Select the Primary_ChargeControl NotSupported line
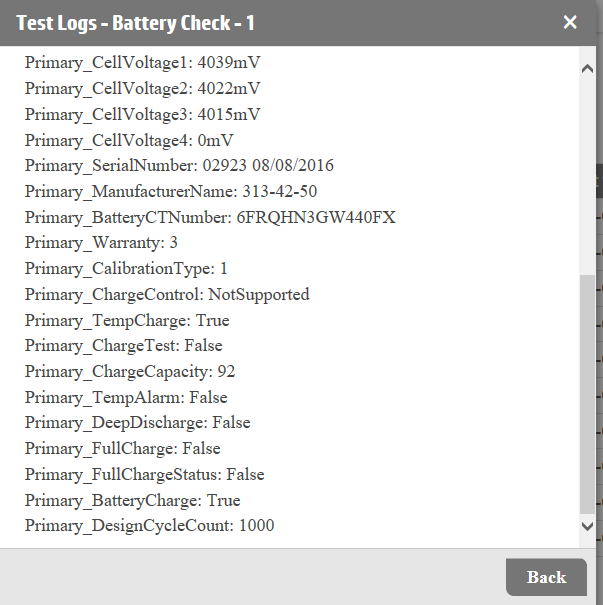The height and width of the screenshot is (605, 603). click(167, 294)
